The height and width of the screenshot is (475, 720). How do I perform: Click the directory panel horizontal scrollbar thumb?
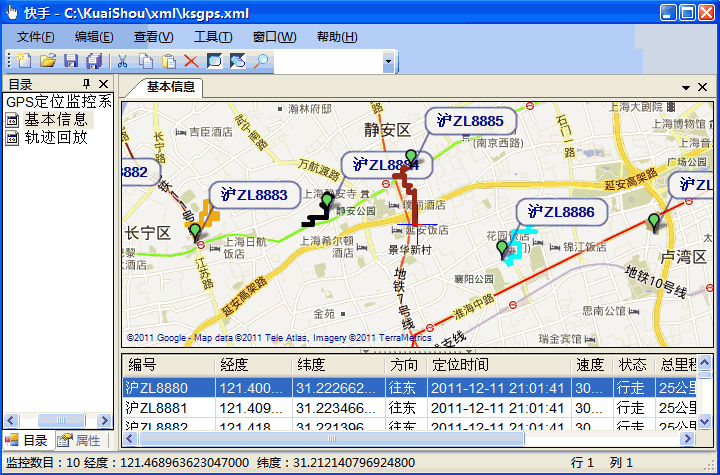pos(61,420)
